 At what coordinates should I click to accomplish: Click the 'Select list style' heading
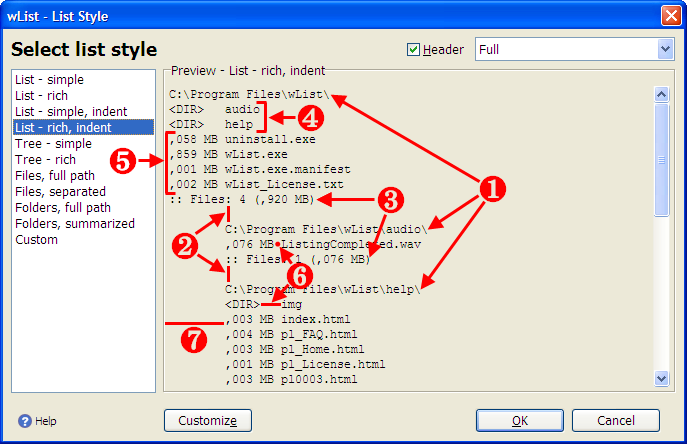[84, 50]
